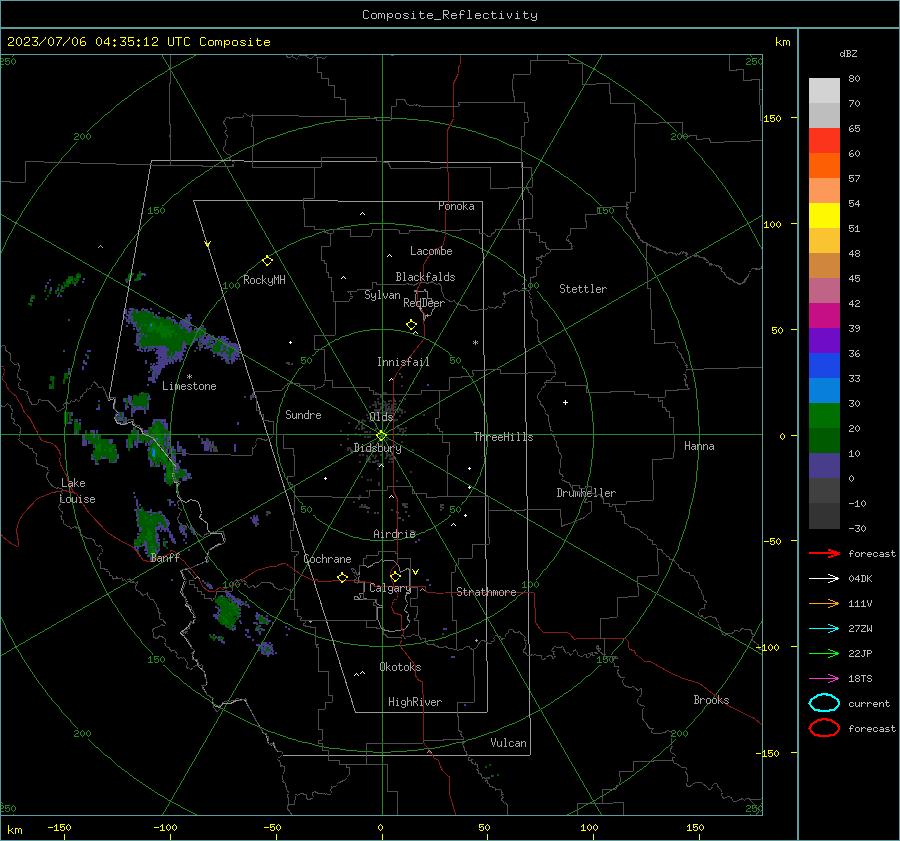
Task: Select the green 22JP arrow icon
Action: click(824, 653)
